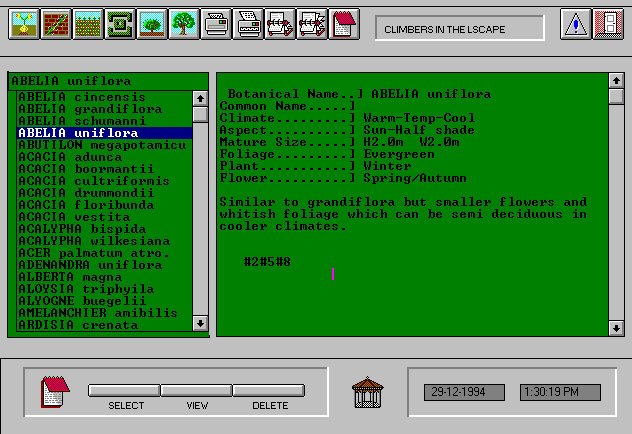Image resolution: width=632 pixels, height=434 pixels.
Task: Select ABELIA cincensis in the list
Action: [x=104, y=97]
